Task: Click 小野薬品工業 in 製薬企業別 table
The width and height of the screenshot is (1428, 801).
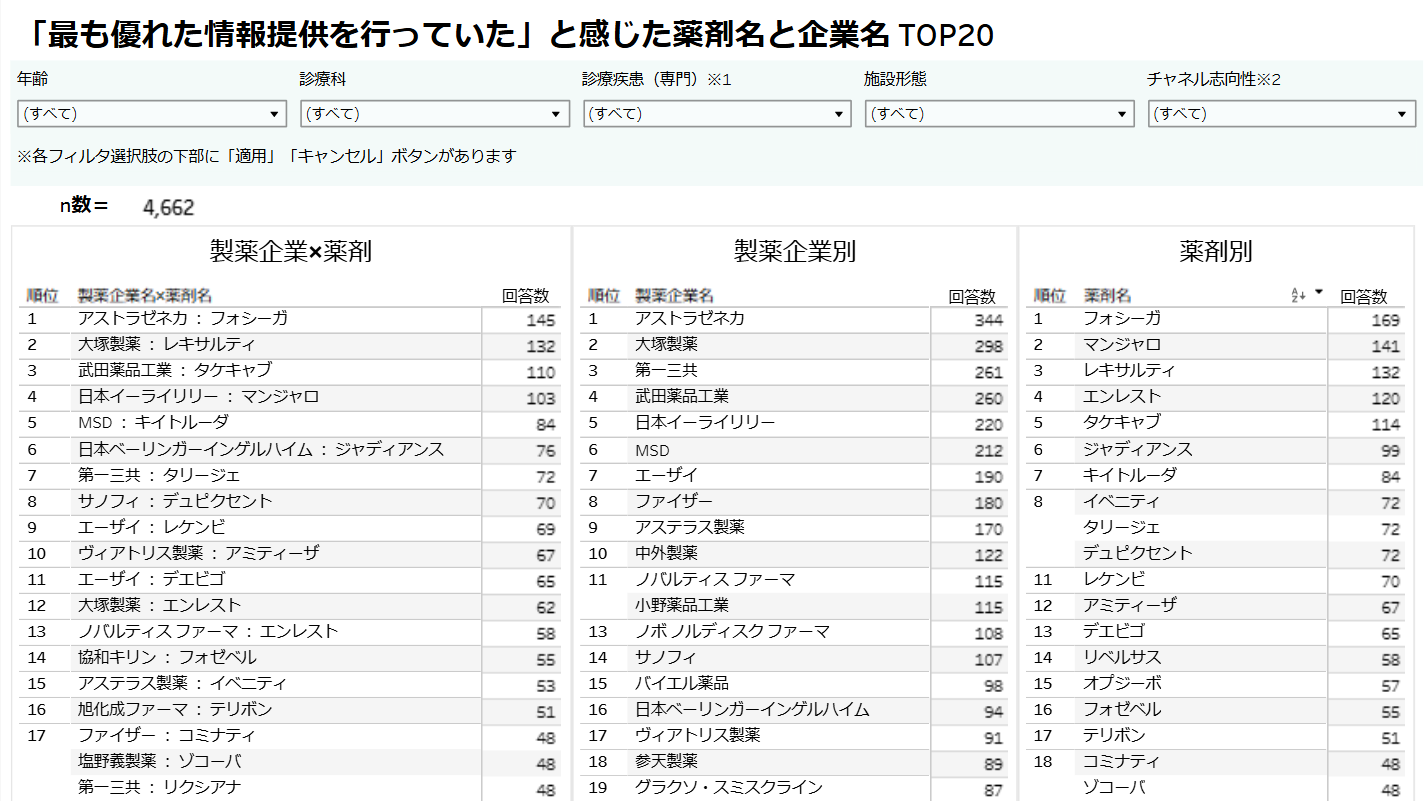Action: (682, 605)
